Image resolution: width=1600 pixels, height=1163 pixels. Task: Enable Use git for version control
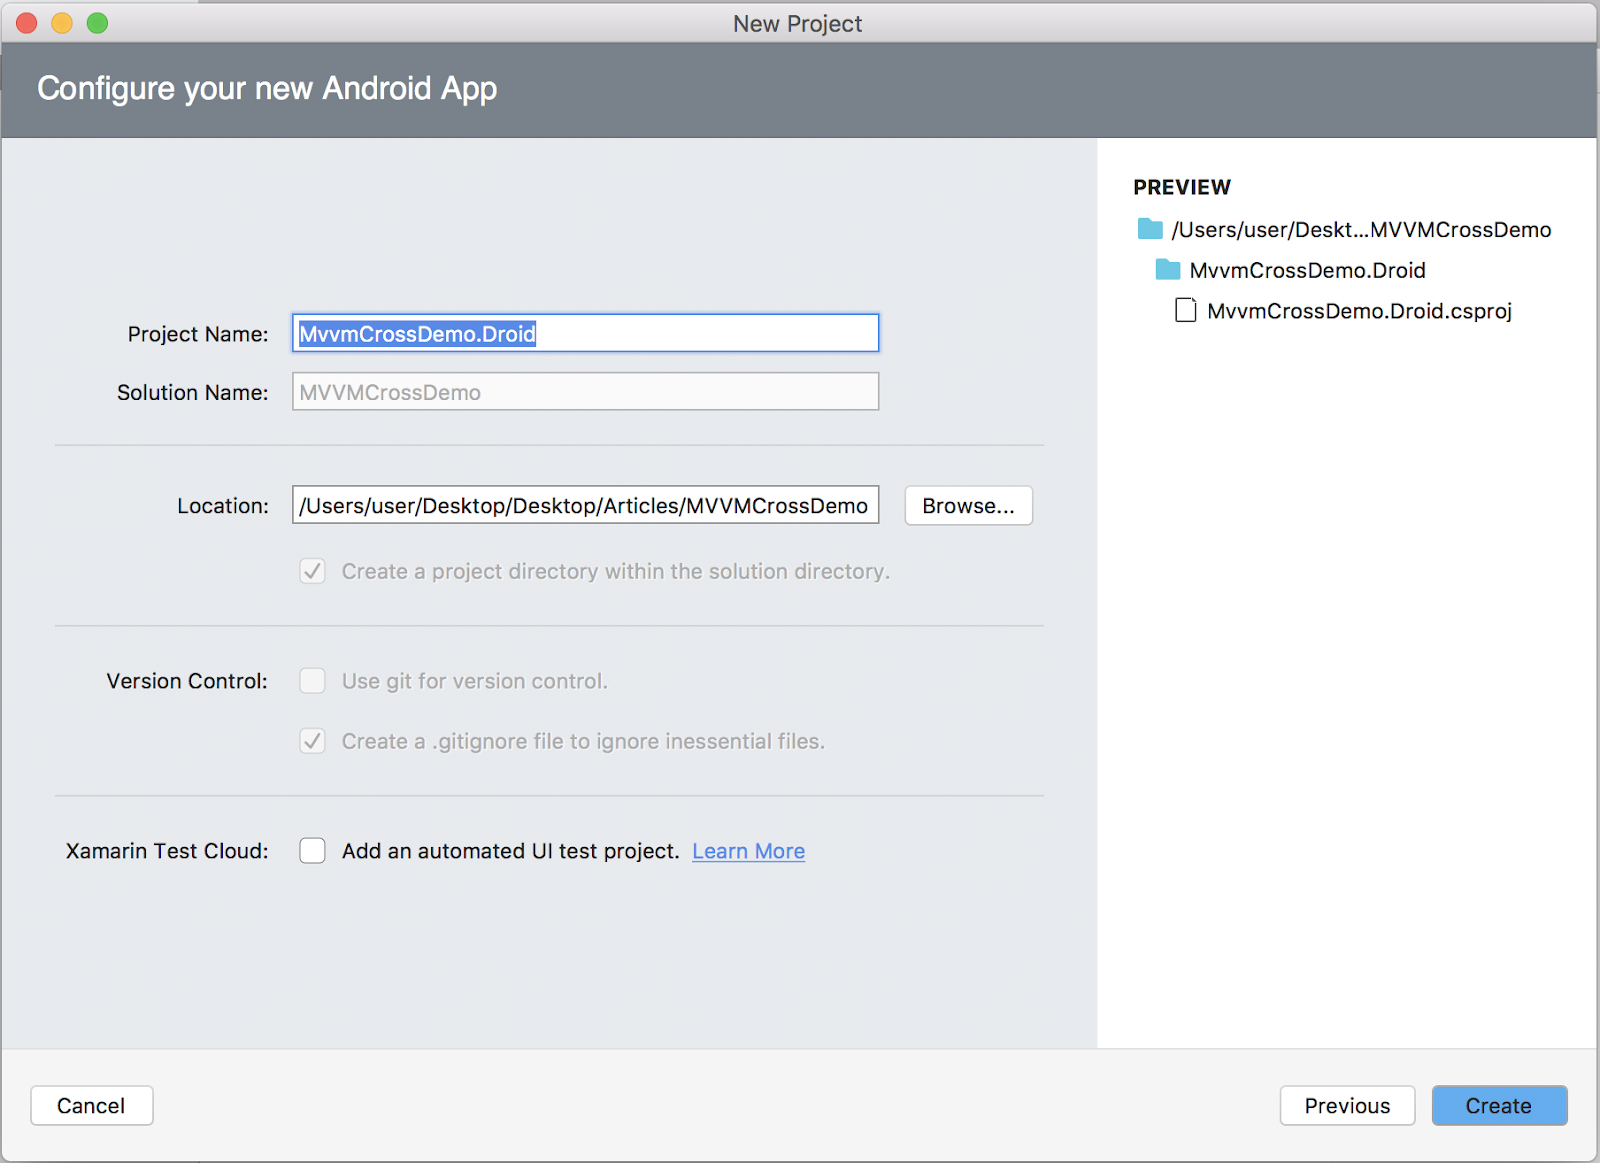[312, 680]
